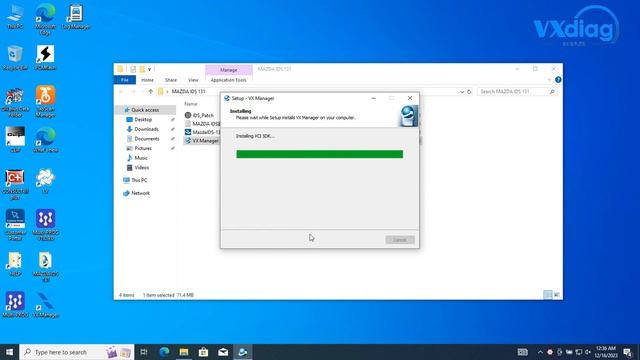Click the network icon in system tray
The height and width of the screenshot is (360, 640).
click(579, 352)
